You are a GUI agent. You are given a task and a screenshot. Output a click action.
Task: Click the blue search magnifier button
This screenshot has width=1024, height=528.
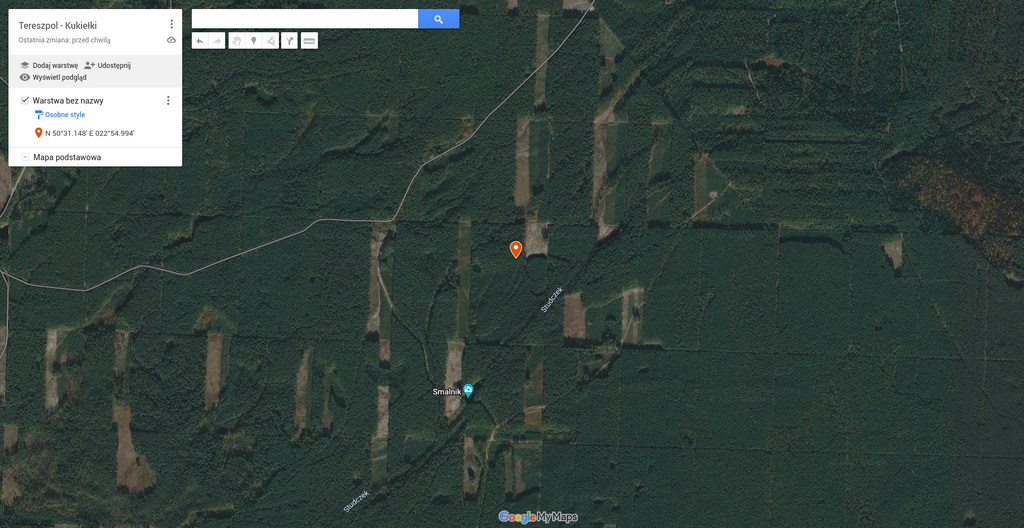point(438,19)
